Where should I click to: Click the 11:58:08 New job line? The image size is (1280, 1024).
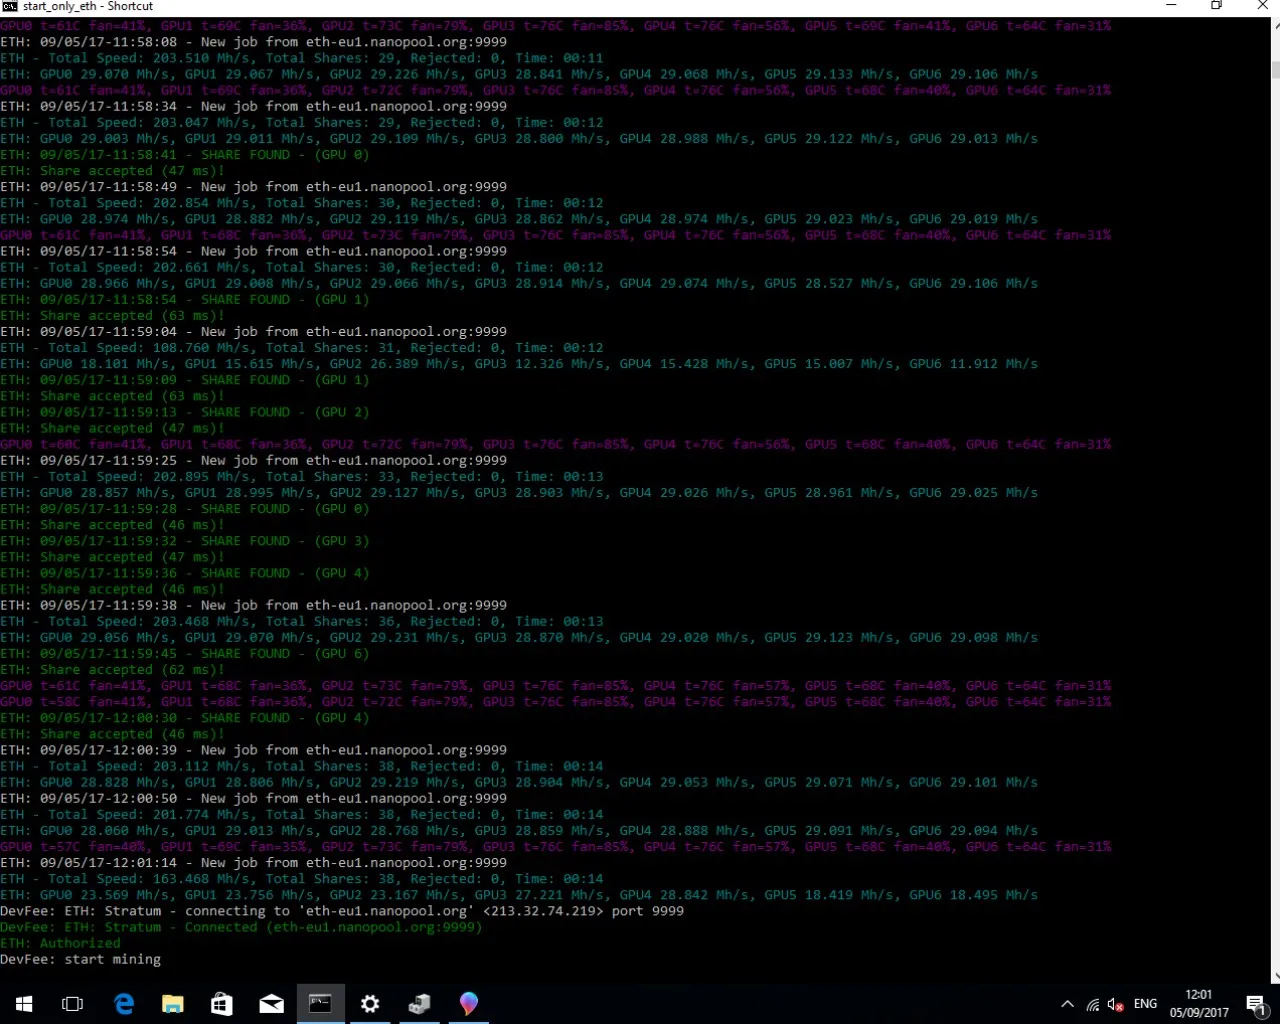(253, 42)
